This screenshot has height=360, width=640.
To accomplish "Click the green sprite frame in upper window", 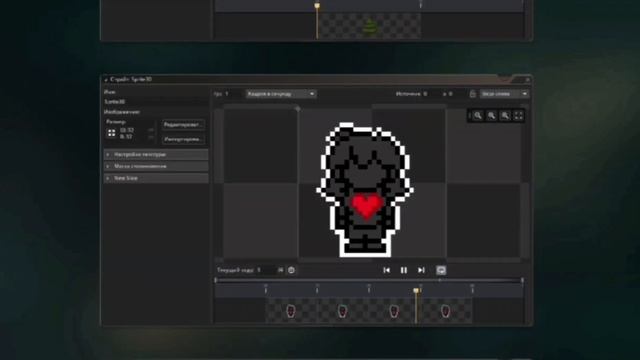I will tap(370, 27).
